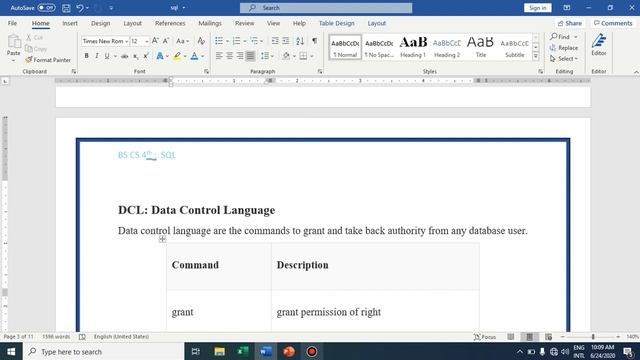Viewport: 640px width, 360px height.
Task: Click the table move handle icon
Action: (162, 239)
